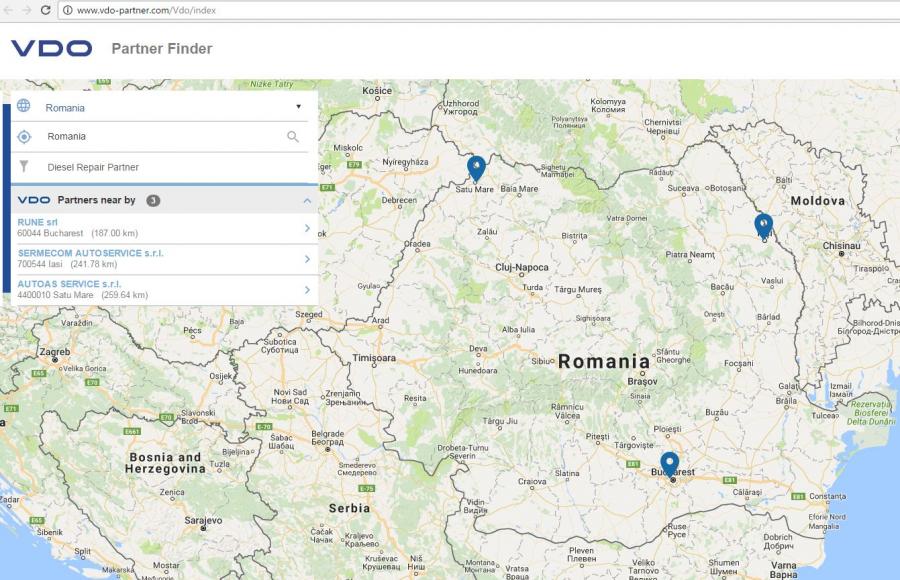Reload the page with the browser refresh button
The image size is (900, 580).
tap(46, 9)
